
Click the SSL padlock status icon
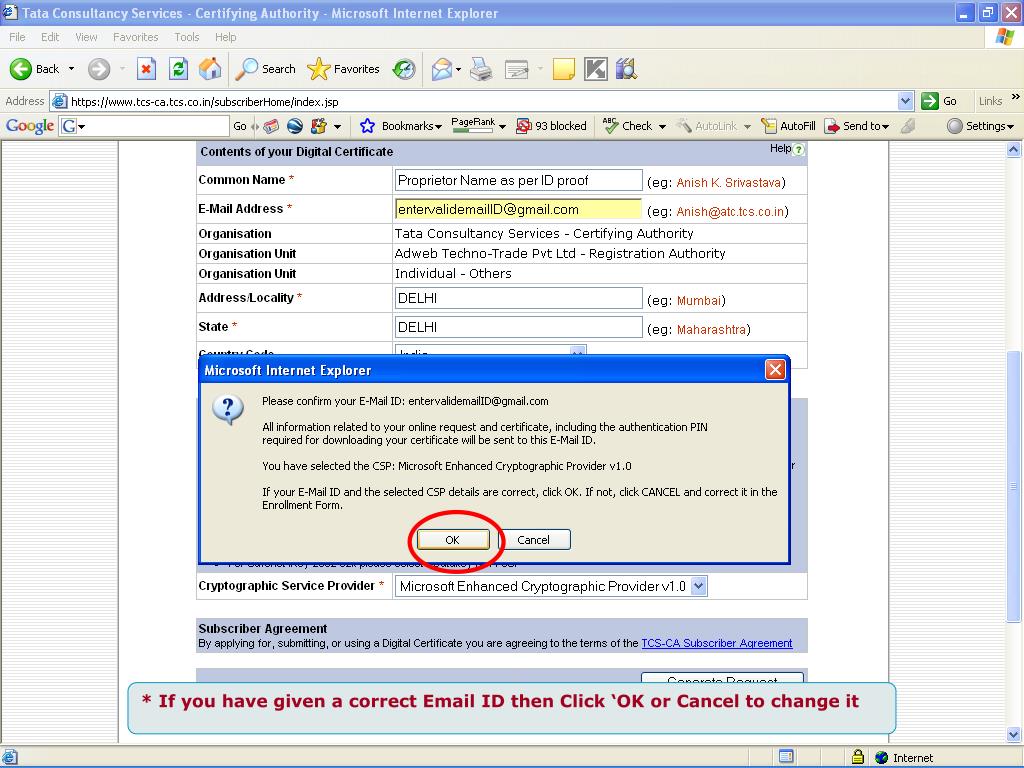(857, 757)
